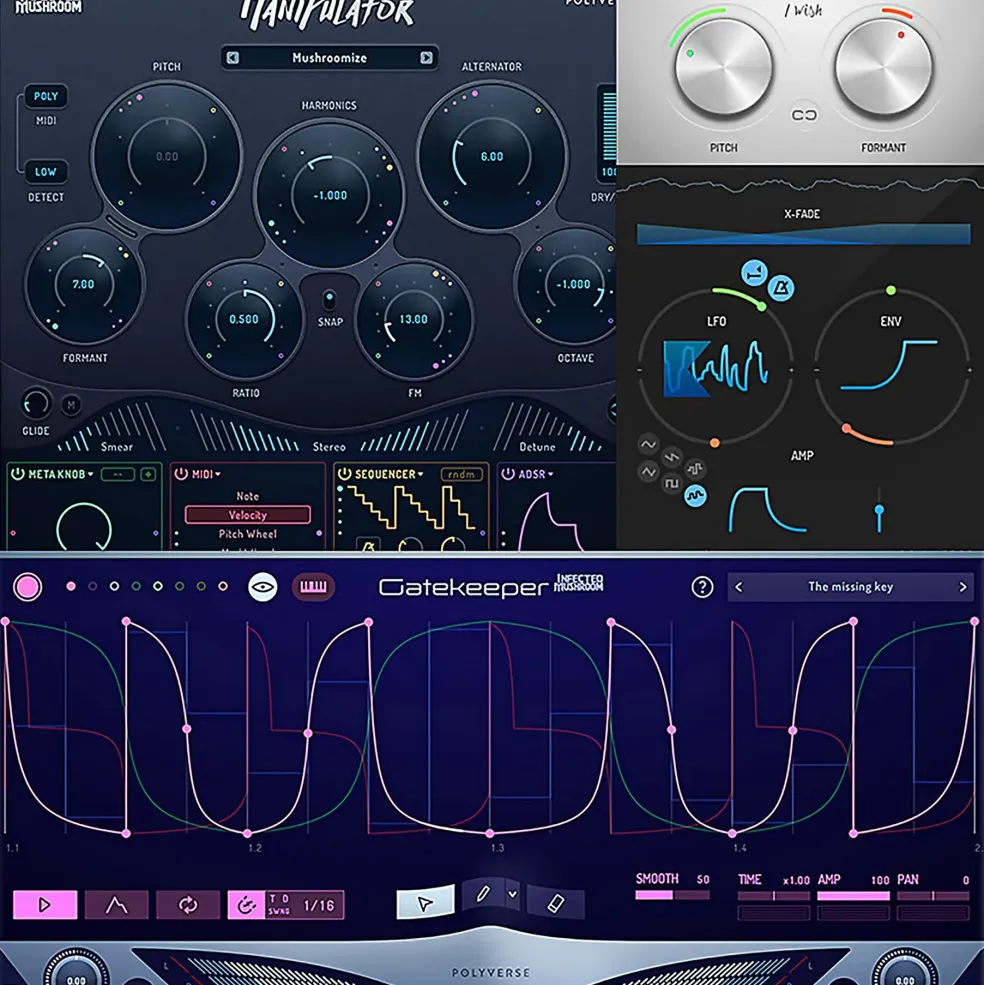This screenshot has height=985, width=984.
Task: Click the Harmonics knob
Action: [x=329, y=195]
